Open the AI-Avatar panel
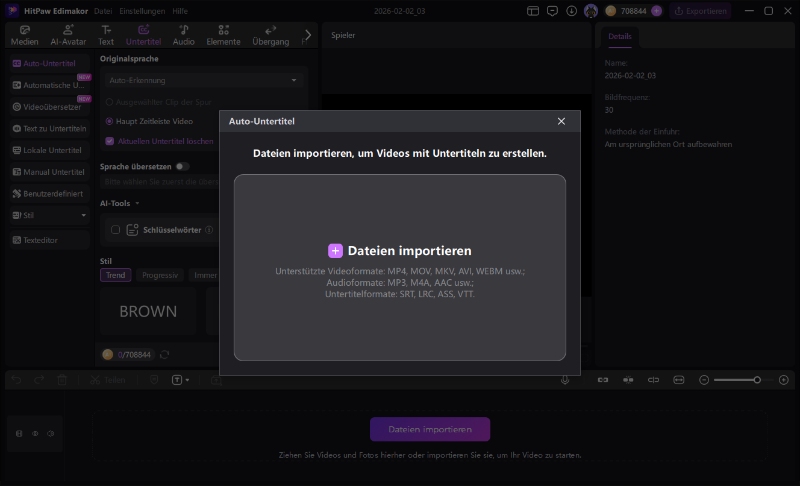 pos(68,36)
